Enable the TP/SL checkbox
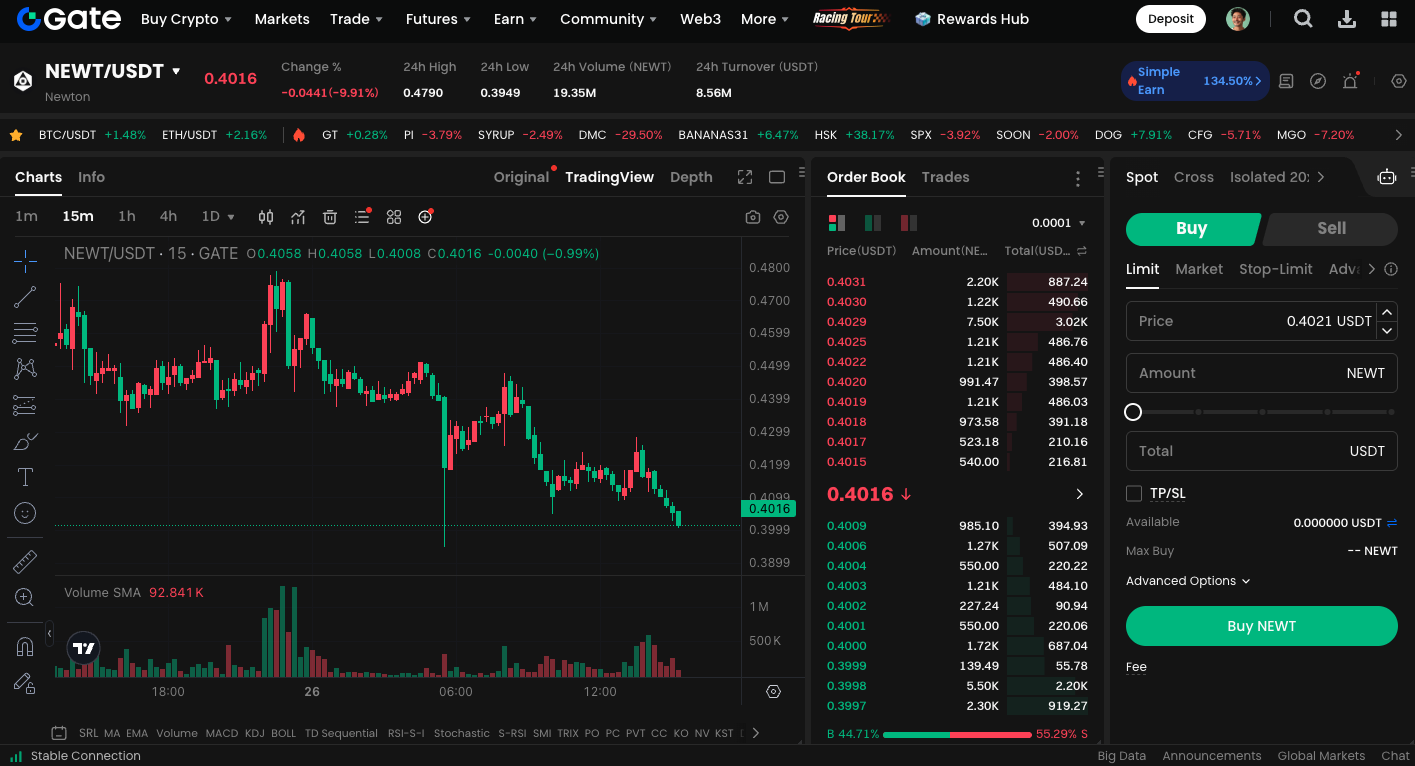 tap(1134, 493)
